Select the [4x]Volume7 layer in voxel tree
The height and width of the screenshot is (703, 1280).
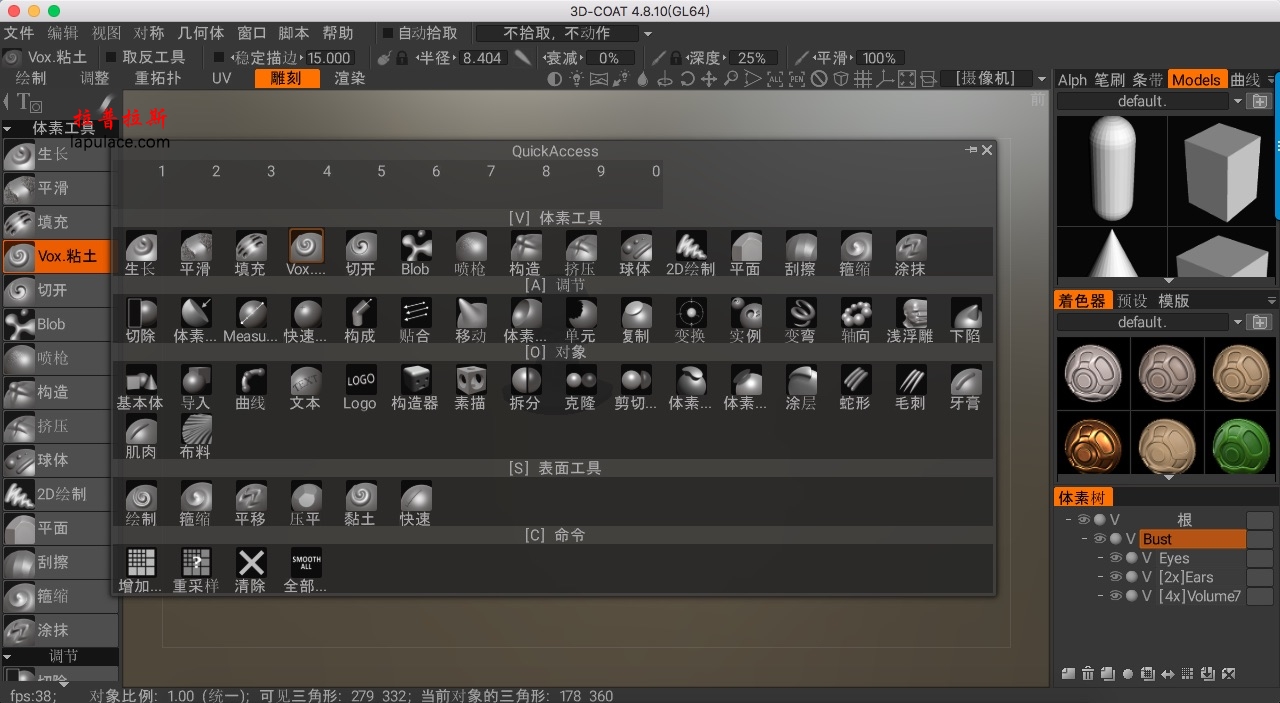pos(1199,596)
